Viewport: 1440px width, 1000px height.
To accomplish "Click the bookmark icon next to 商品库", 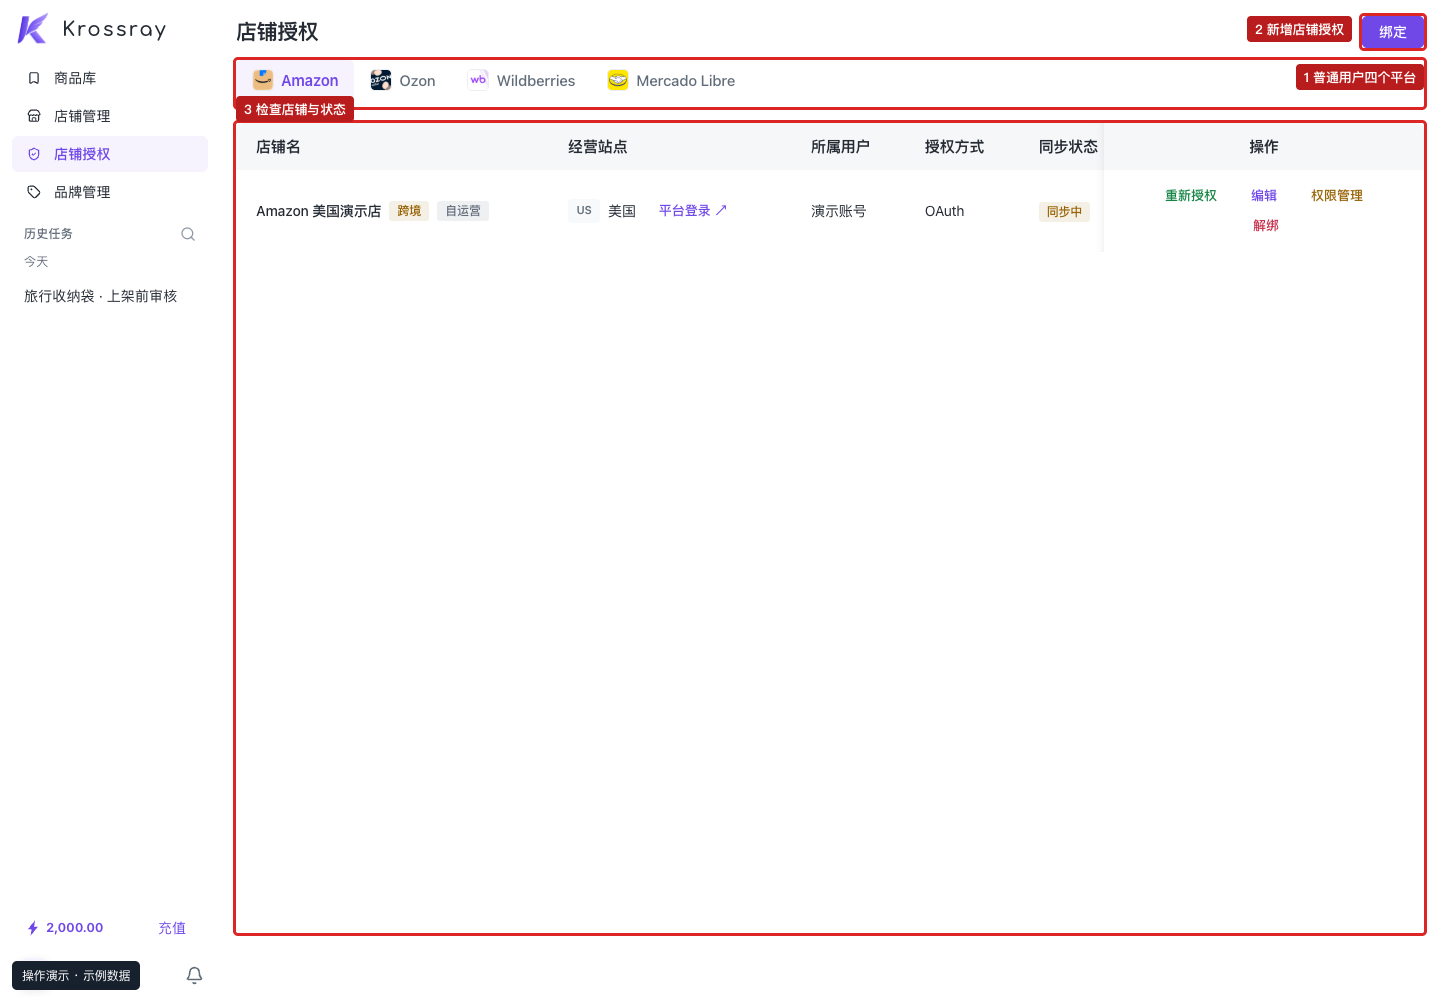I will click(x=34, y=78).
